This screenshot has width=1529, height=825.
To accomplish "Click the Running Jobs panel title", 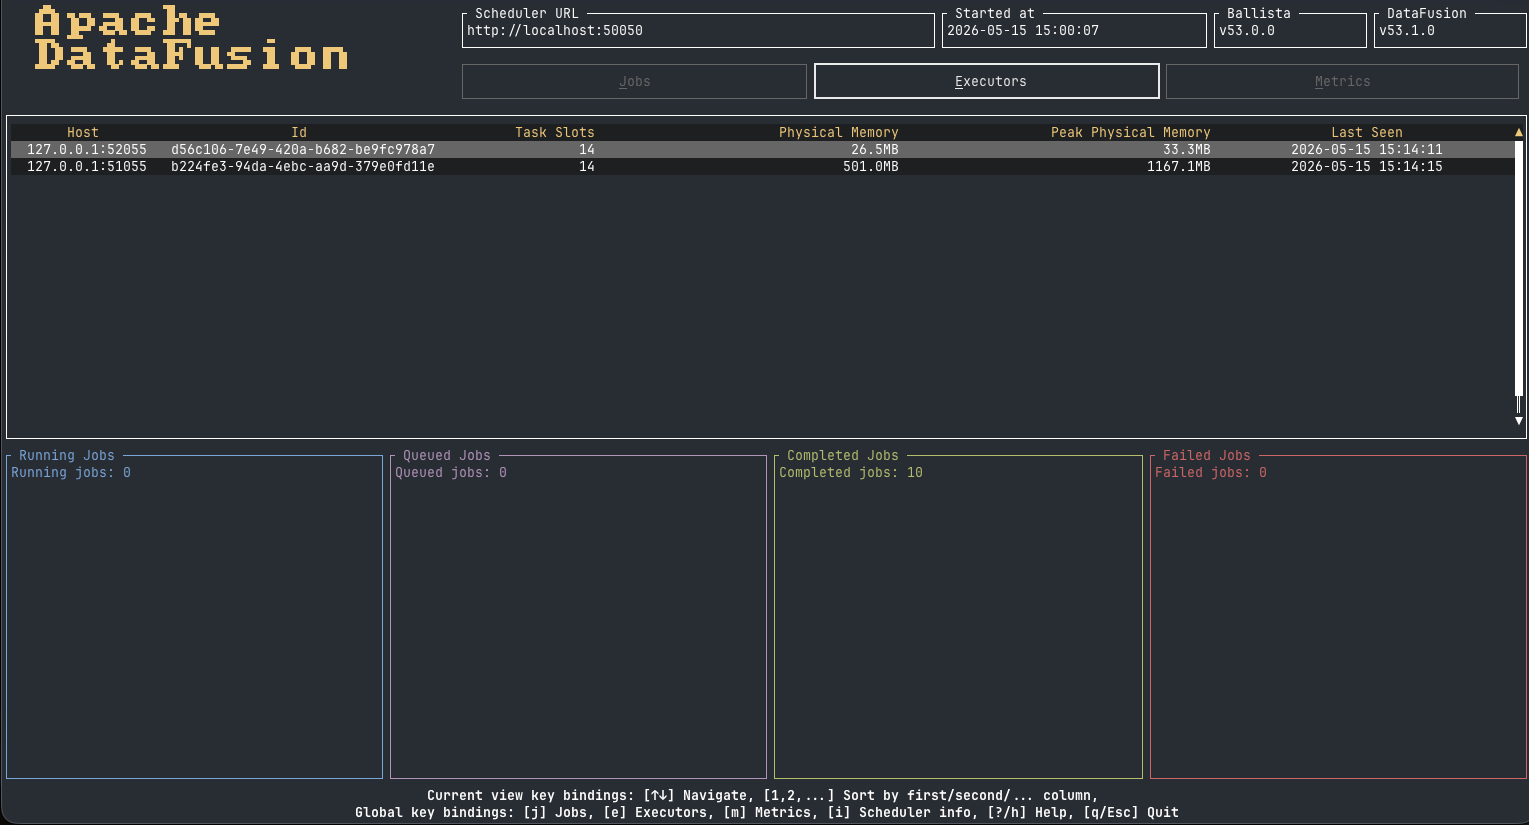I will (x=67, y=455).
